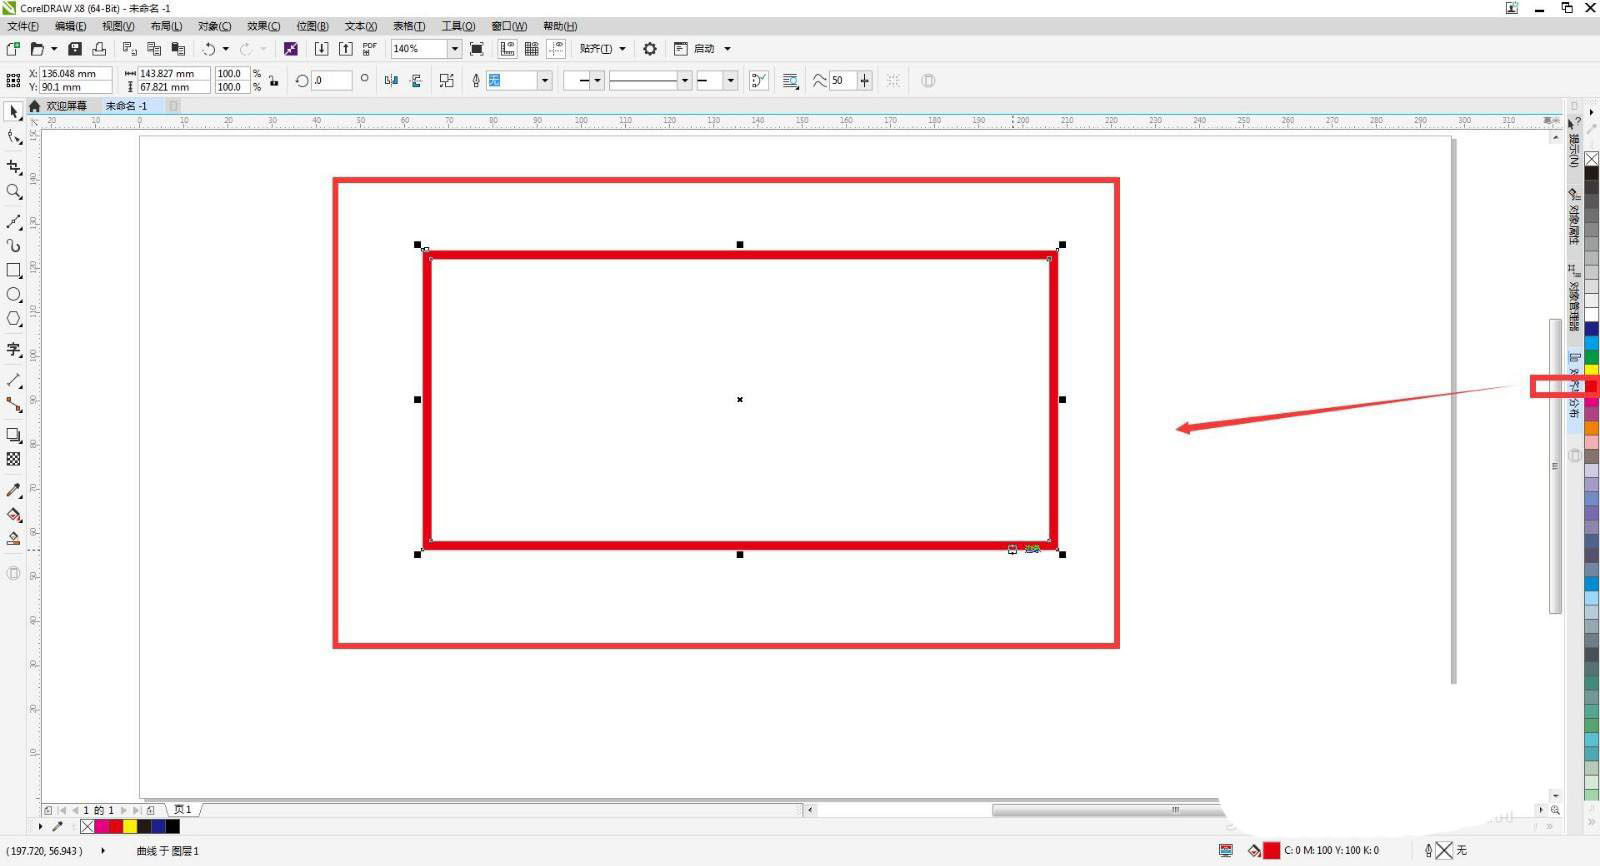Toggle the lock ratio padlock
The height and width of the screenshot is (866, 1600).
(273, 80)
